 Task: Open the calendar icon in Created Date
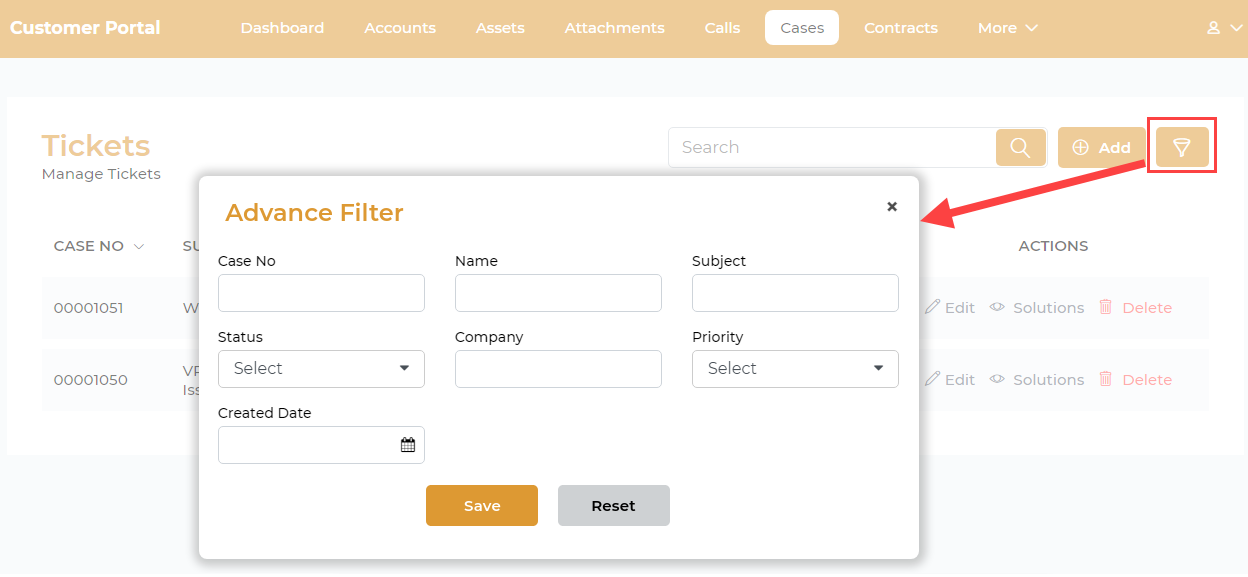coord(408,445)
